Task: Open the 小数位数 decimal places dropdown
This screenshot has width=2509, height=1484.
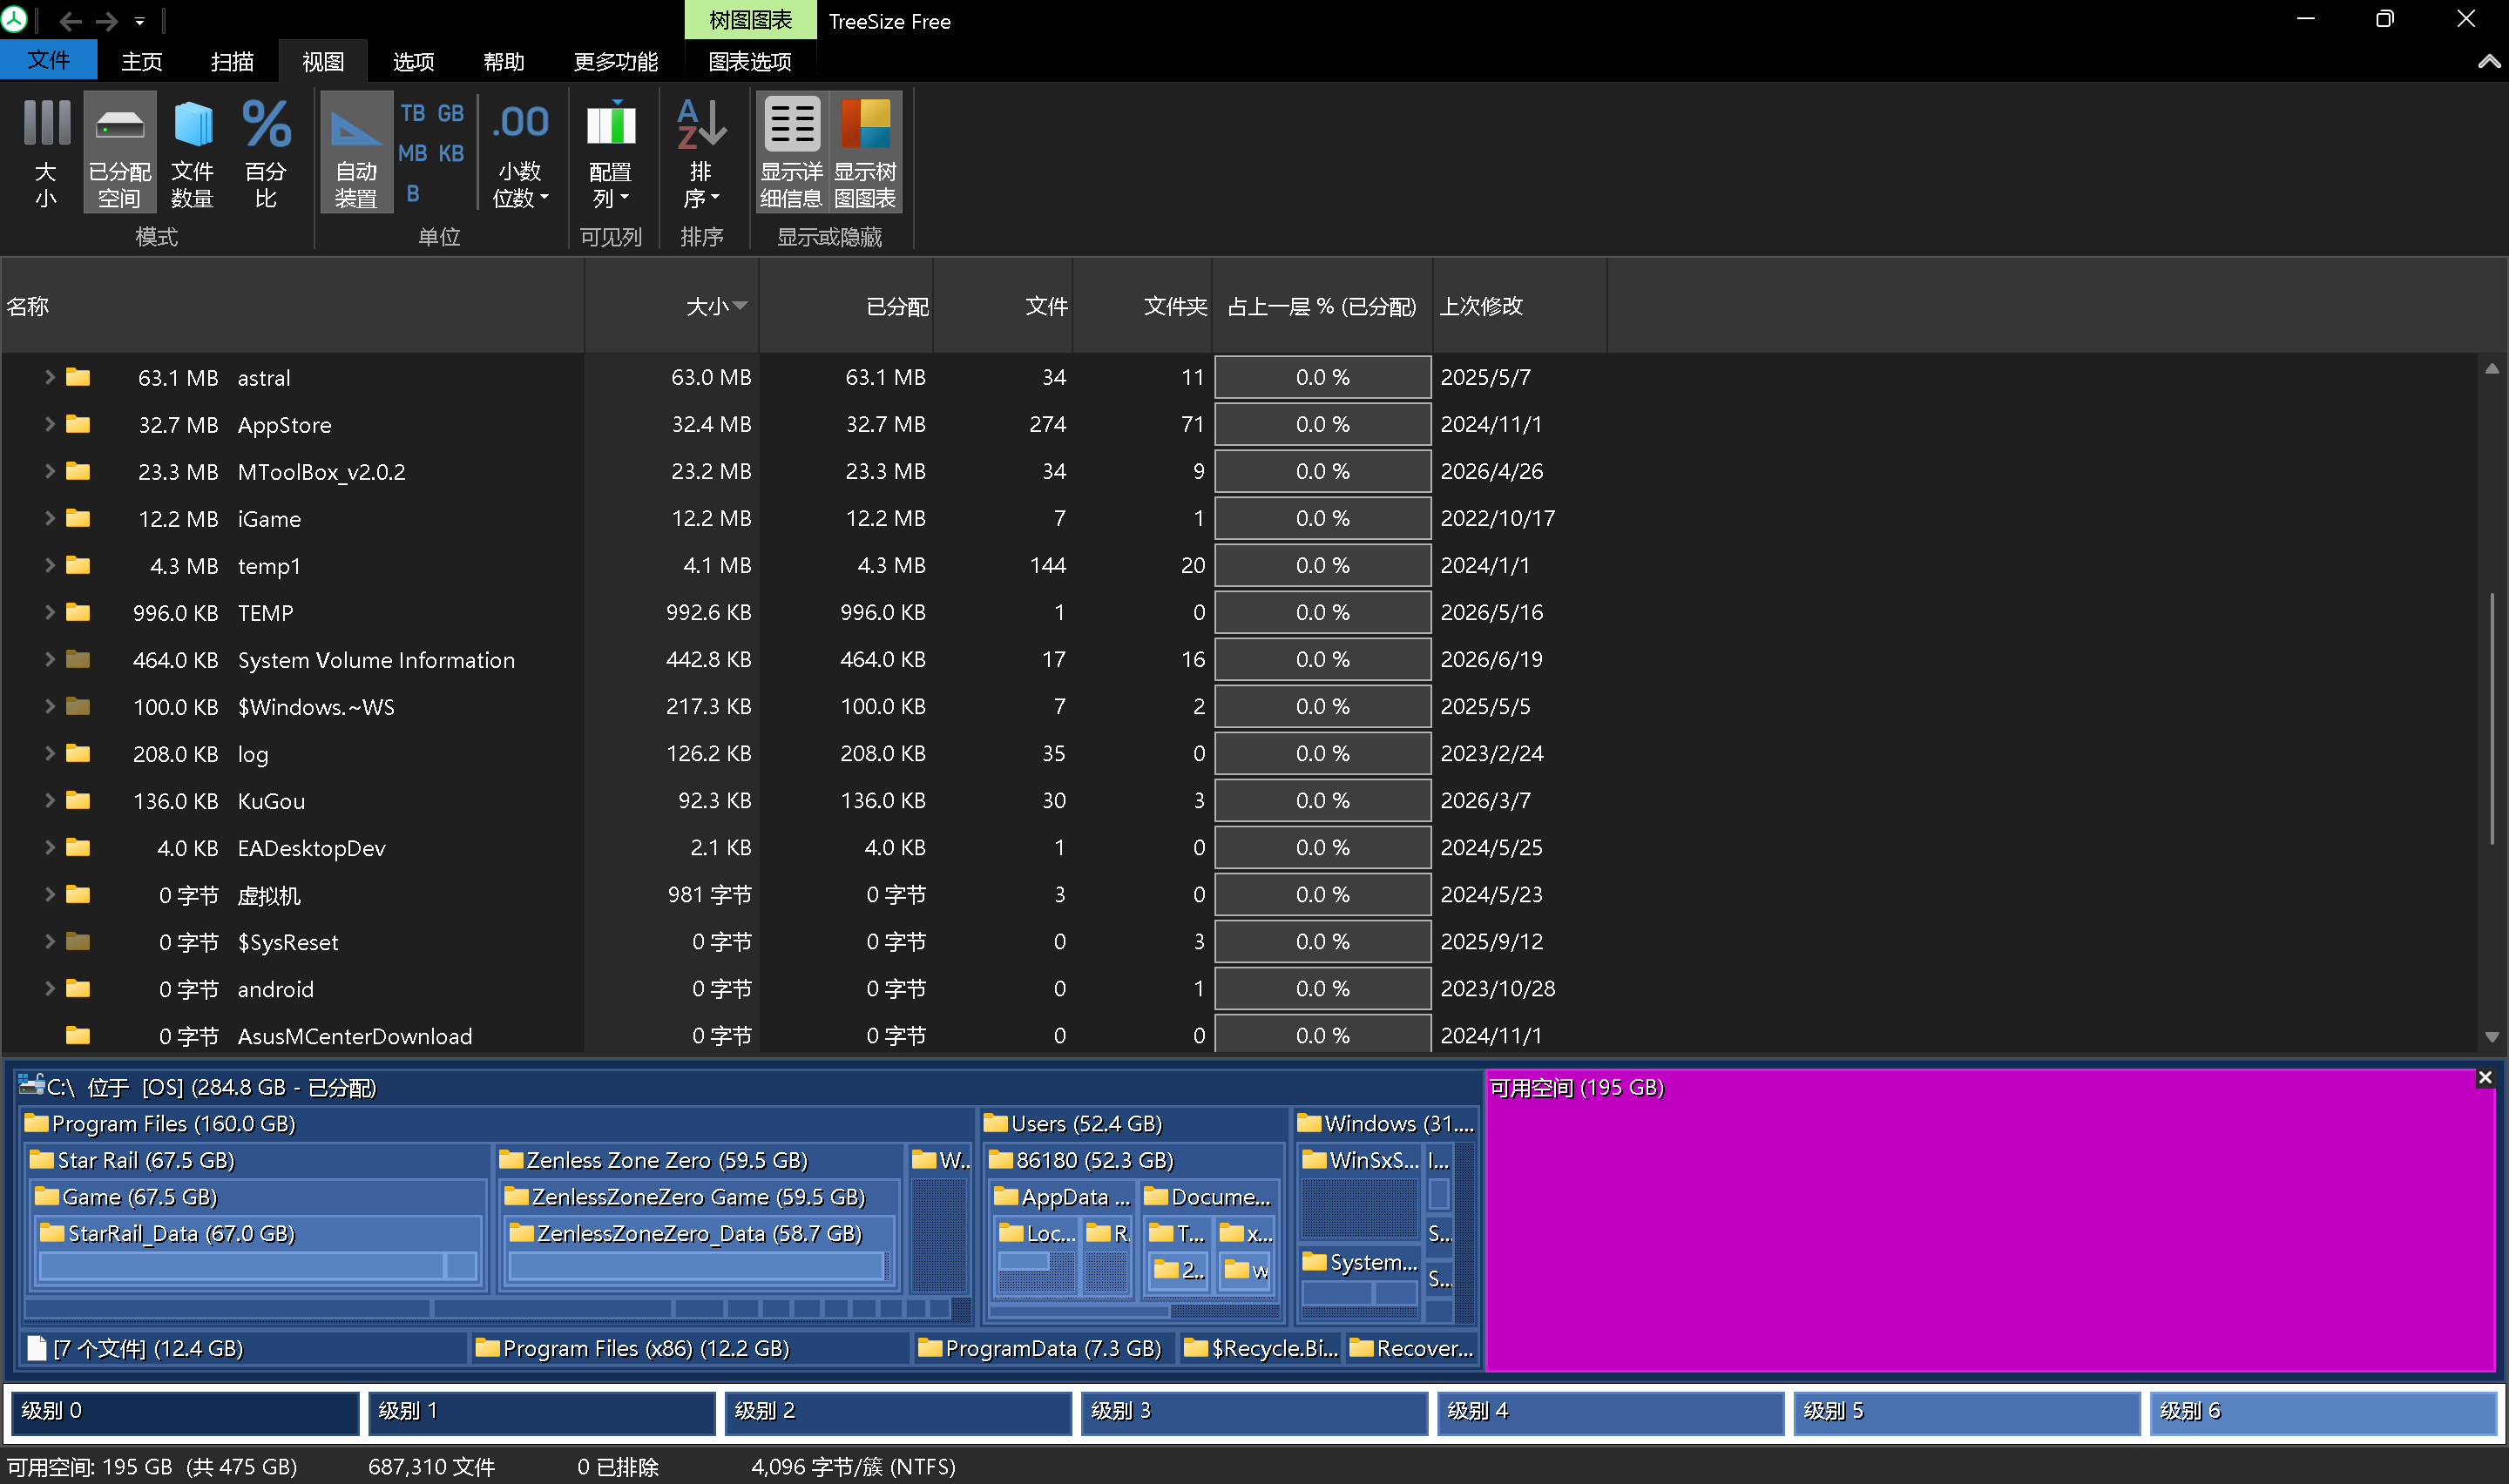Action: click(x=521, y=152)
